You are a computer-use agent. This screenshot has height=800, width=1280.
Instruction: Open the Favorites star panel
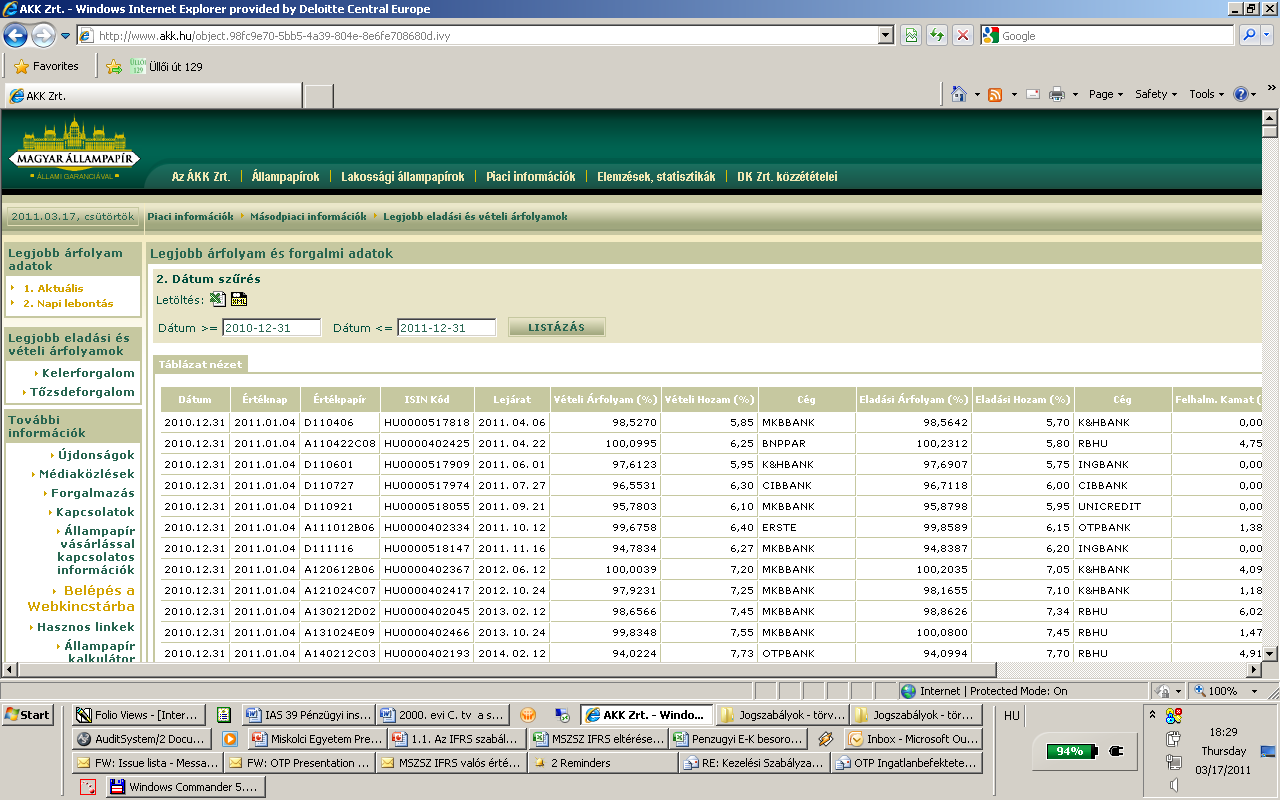tap(46, 66)
